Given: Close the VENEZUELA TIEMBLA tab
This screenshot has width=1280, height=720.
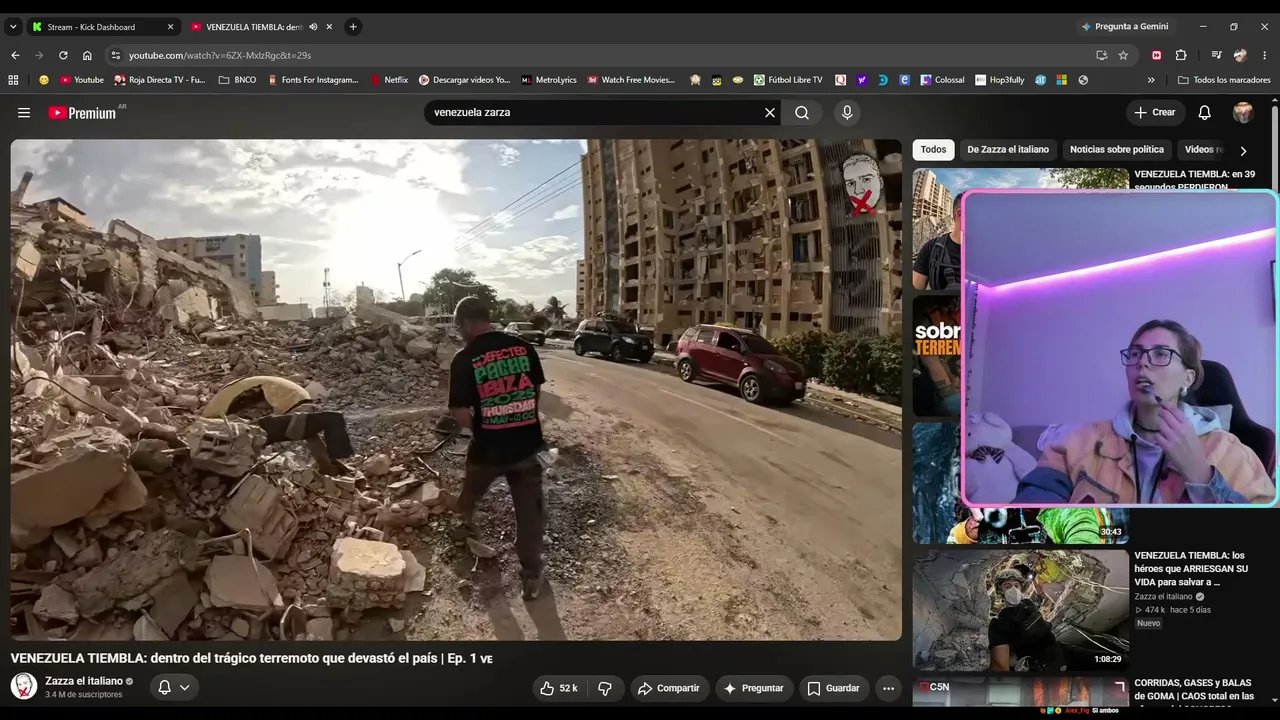Looking at the screenshot, I should click(329, 27).
